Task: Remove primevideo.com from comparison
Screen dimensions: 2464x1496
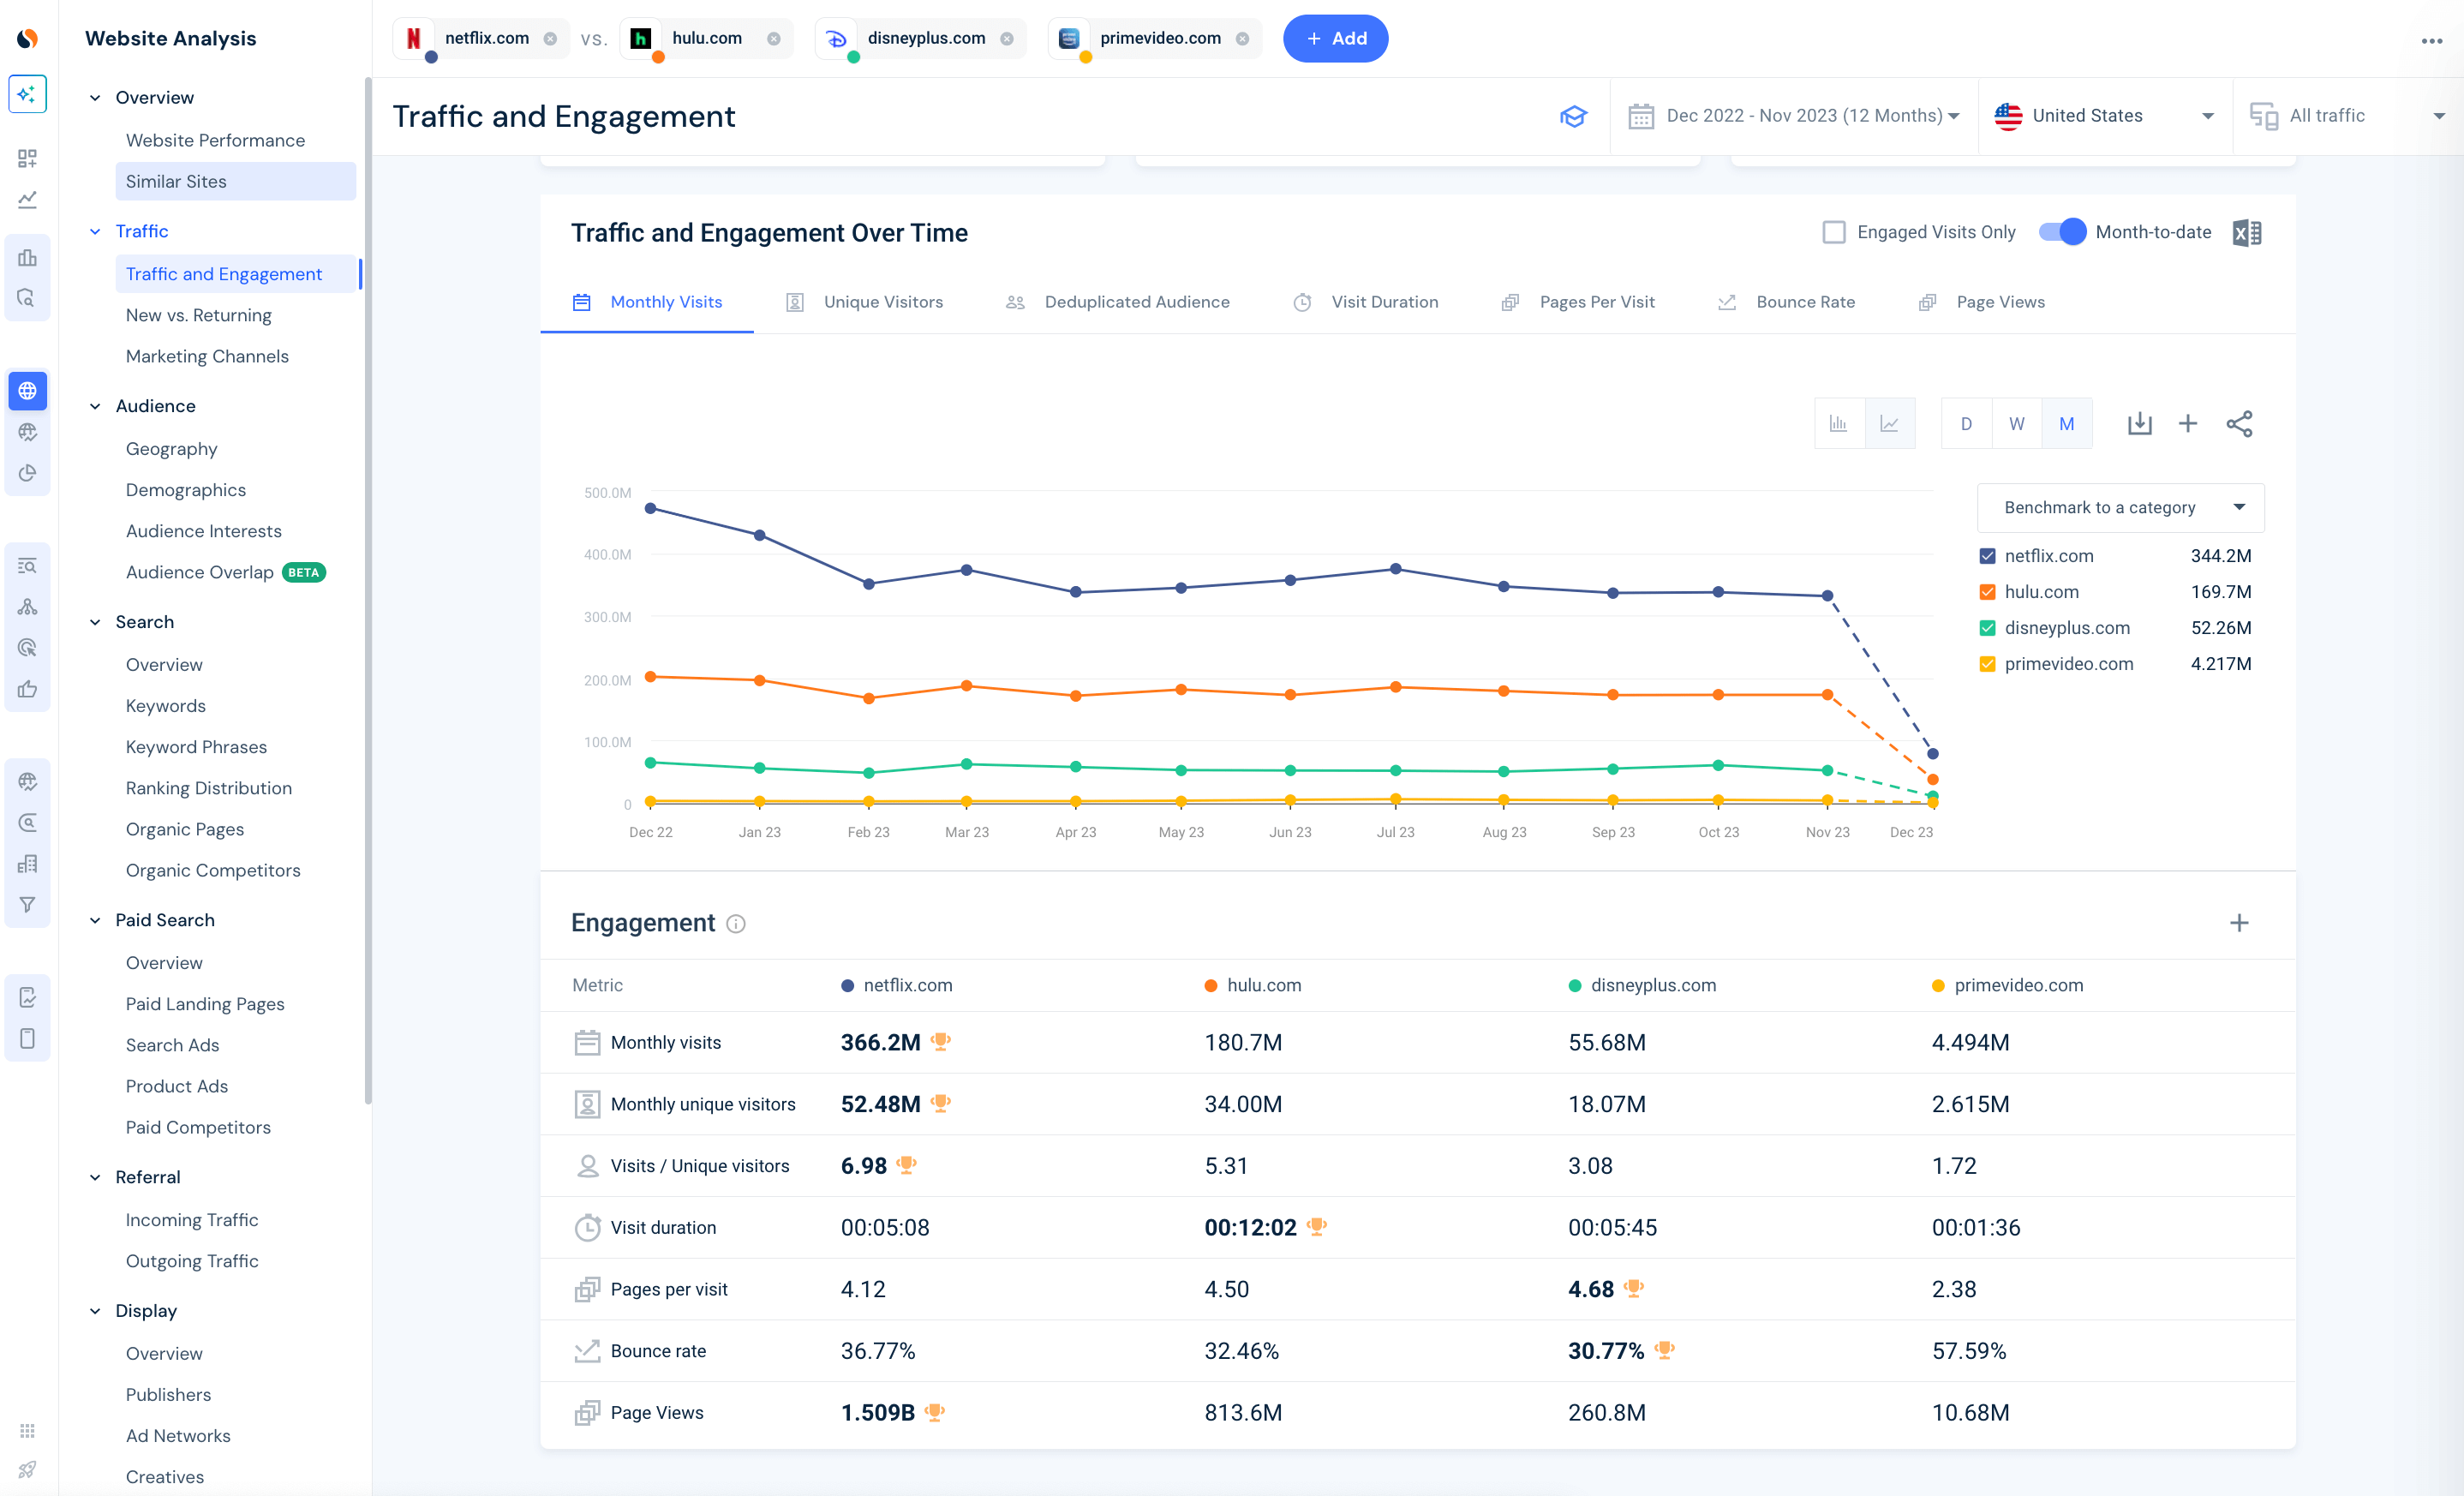Action: click(x=1242, y=38)
